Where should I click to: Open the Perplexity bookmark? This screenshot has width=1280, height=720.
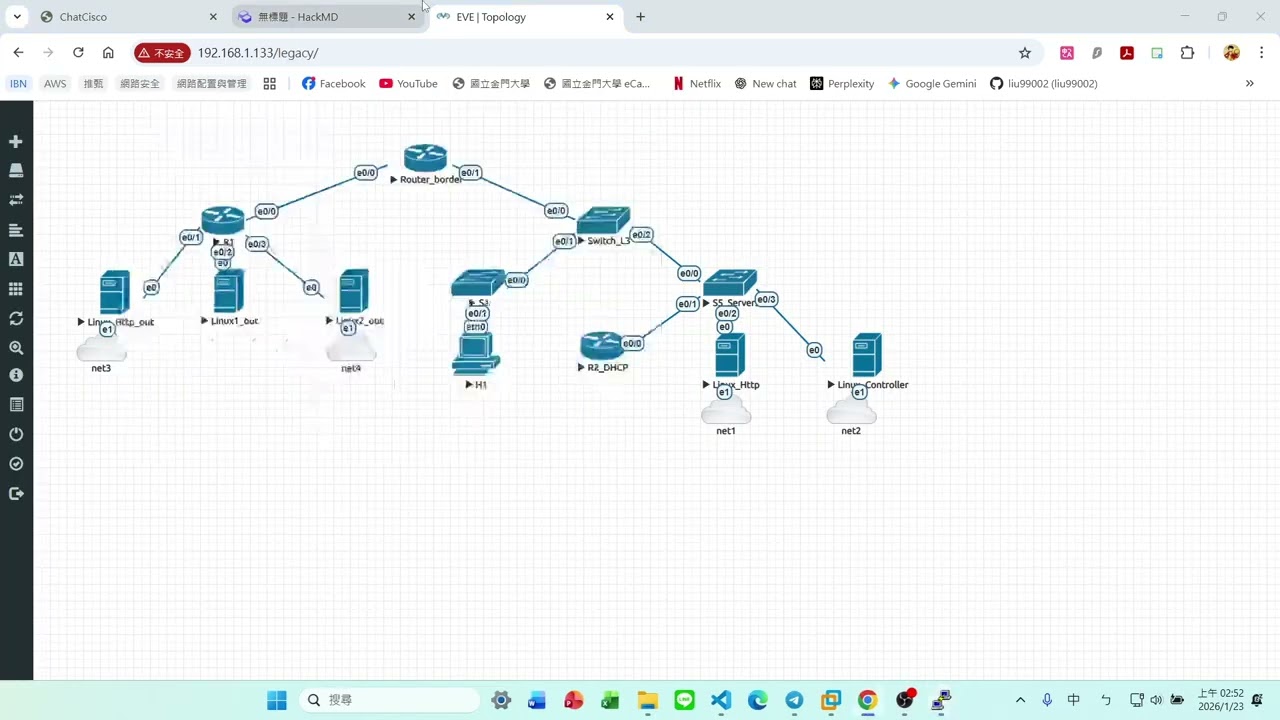[x=842, y=84]
